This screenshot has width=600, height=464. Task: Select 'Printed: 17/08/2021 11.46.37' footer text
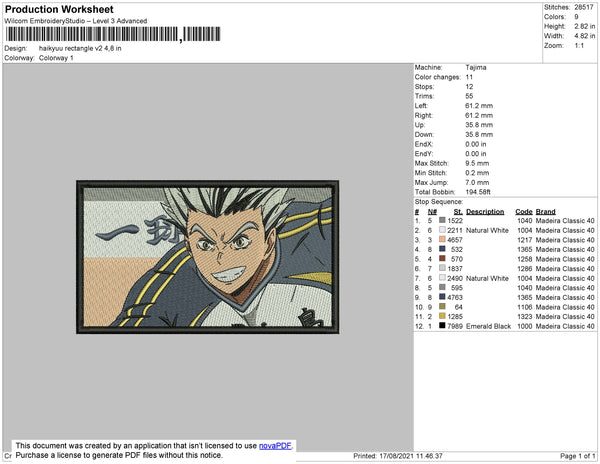tap(398, 456)
